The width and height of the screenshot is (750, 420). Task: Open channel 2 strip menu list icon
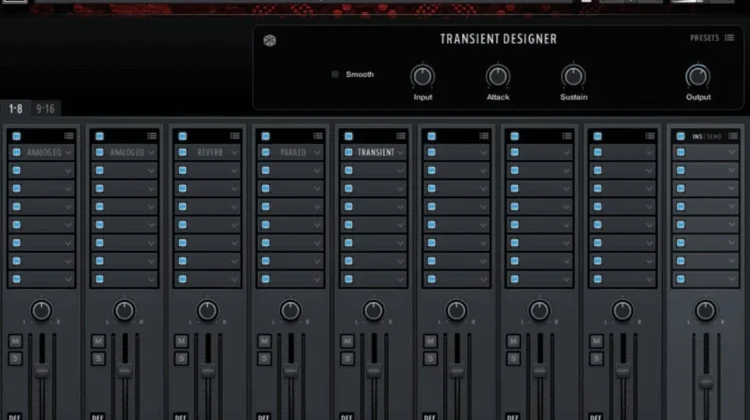pos(152,136)
